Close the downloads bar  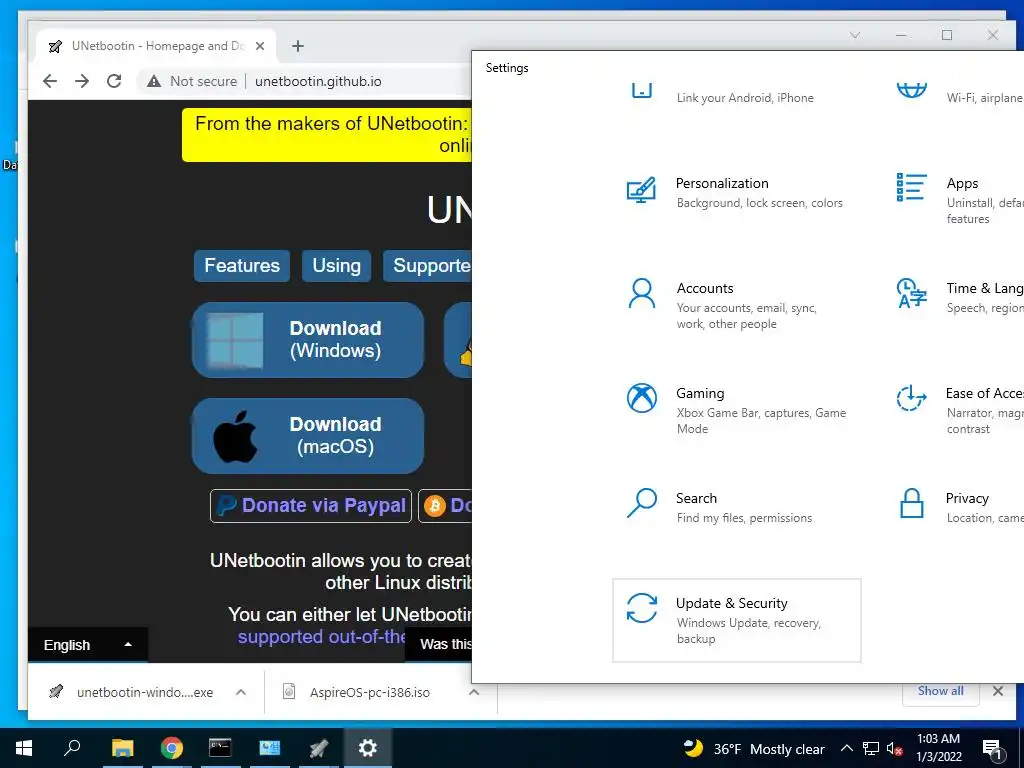coord(998,691)
